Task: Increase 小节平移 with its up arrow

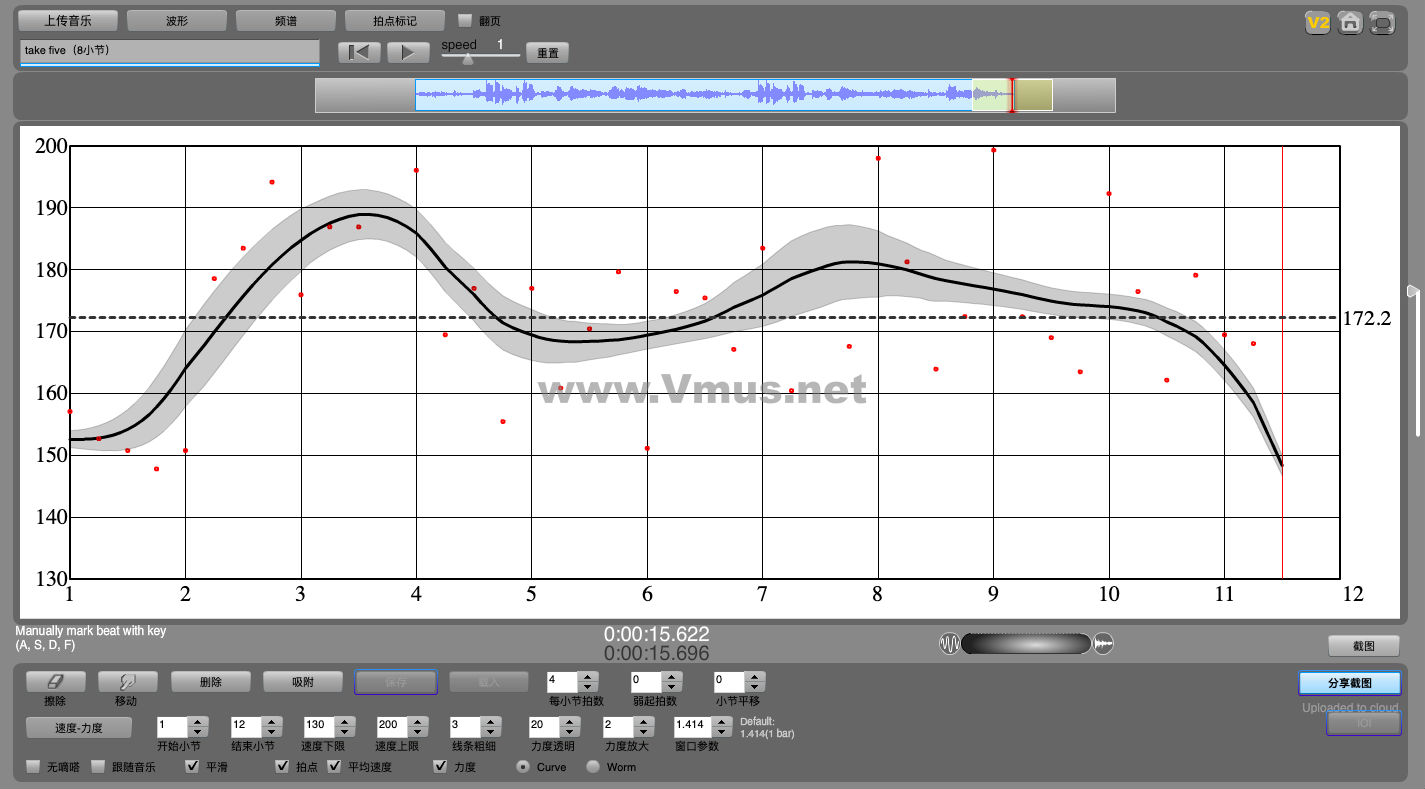Action: pyautogui.click(x=755, y=677)
